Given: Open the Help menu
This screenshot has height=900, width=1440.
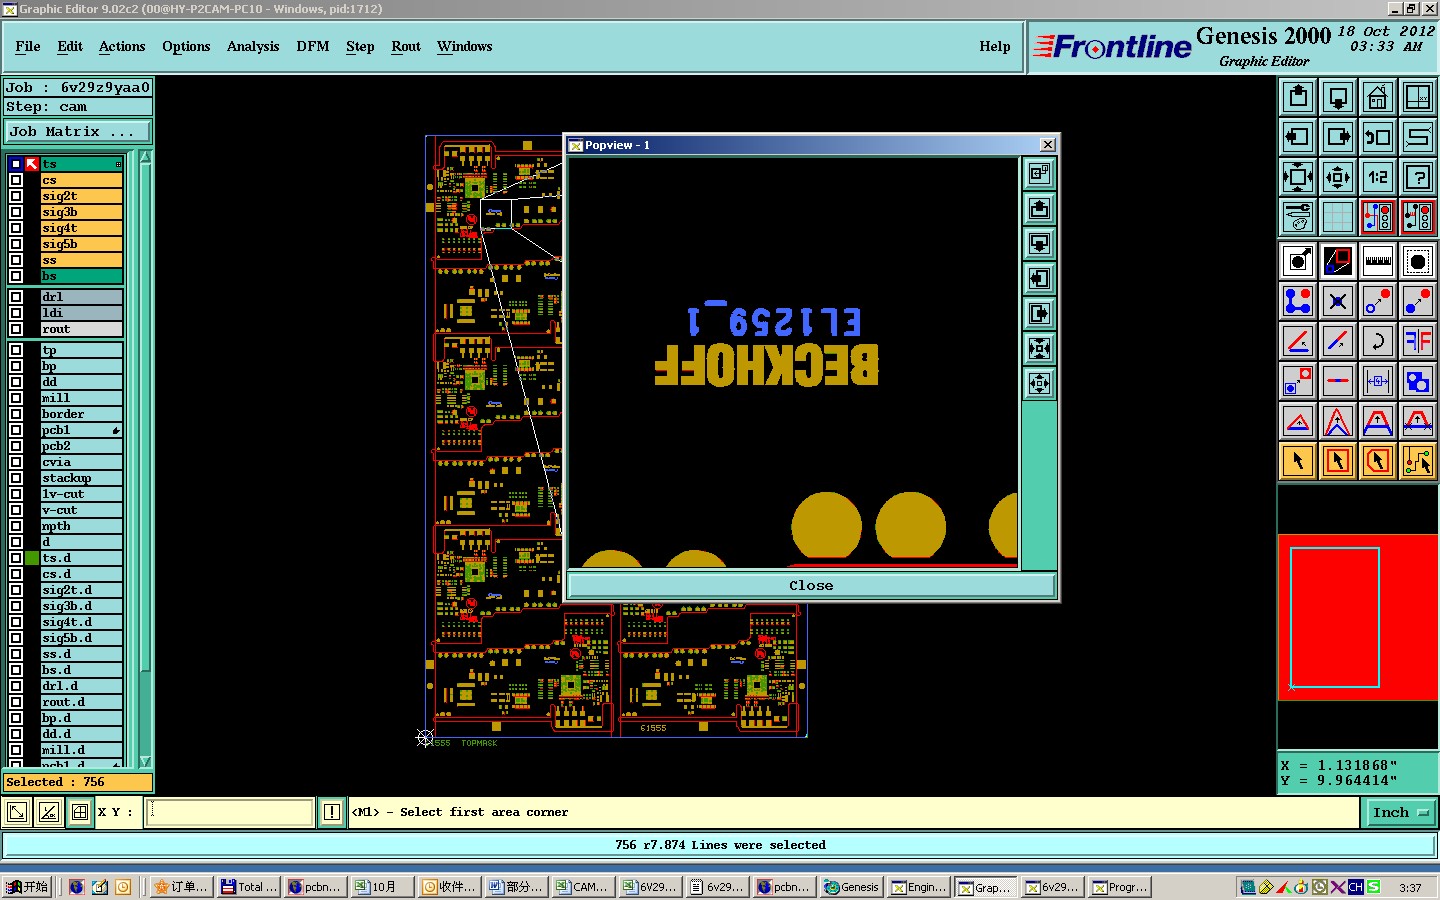Looking at the screenshot, I should point(995,46).
